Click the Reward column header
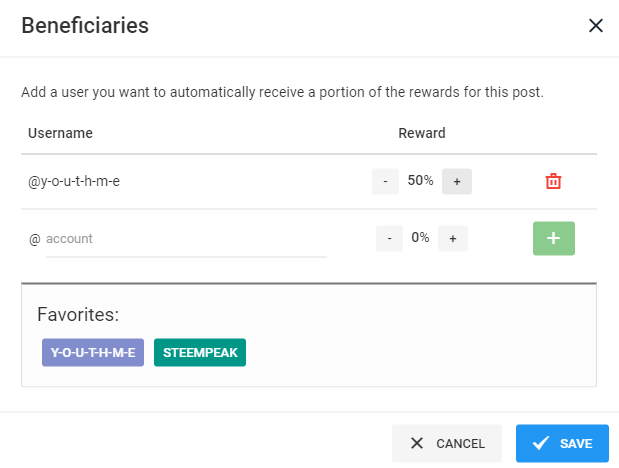The image size is (619, 468). pos(422,133)
